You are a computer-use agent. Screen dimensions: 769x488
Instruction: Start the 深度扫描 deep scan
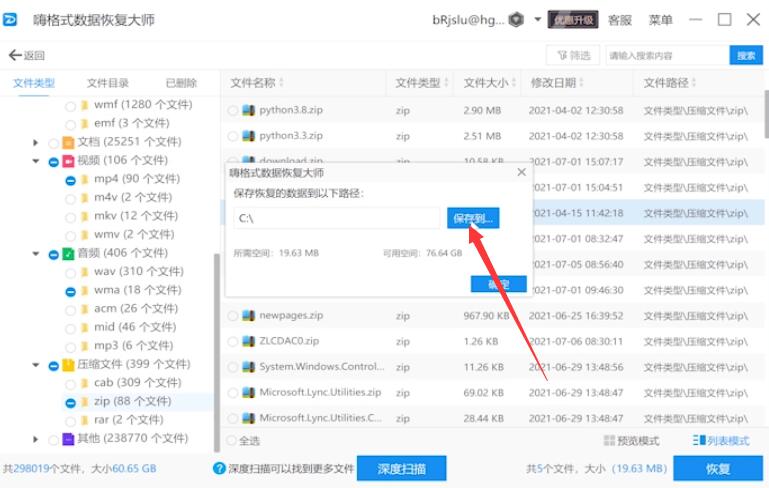401,468
